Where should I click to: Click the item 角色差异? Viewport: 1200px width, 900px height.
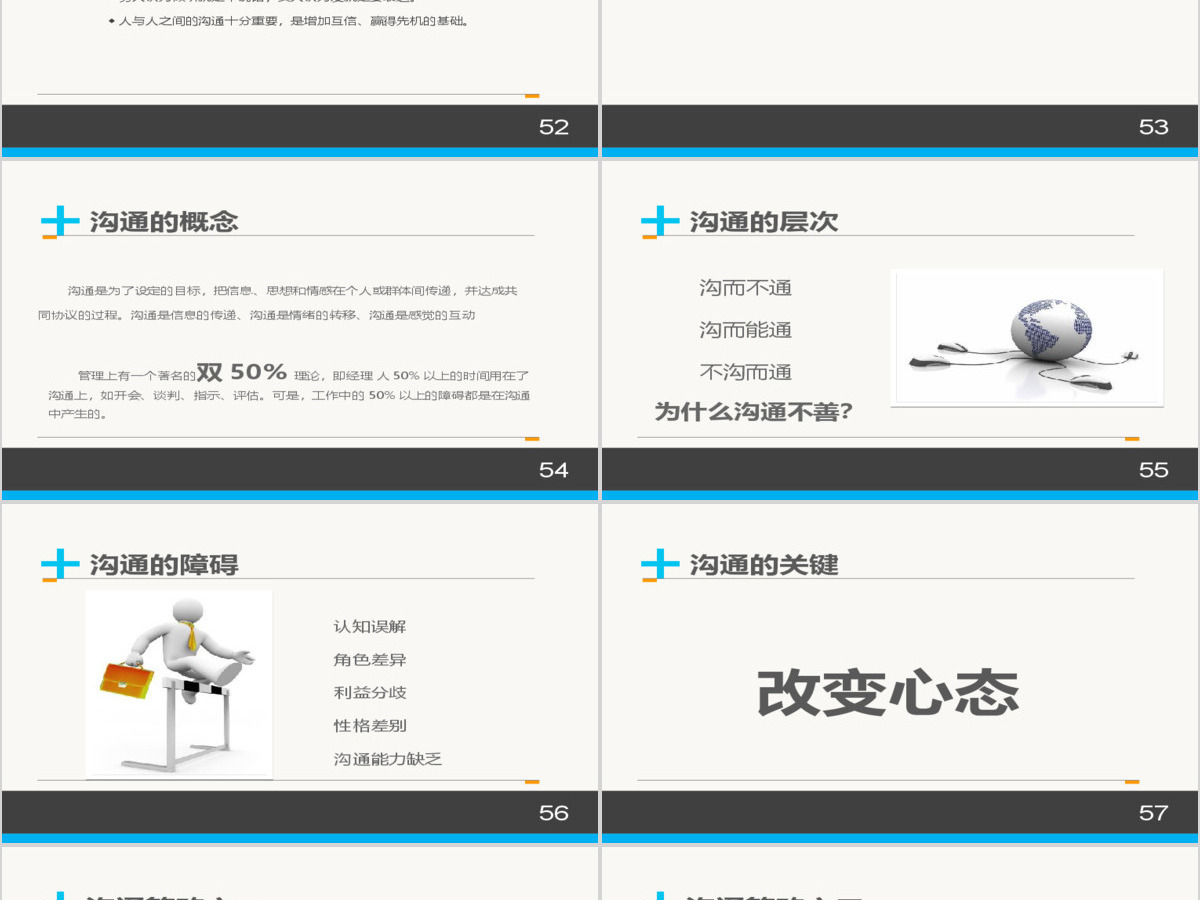point(370,660)
